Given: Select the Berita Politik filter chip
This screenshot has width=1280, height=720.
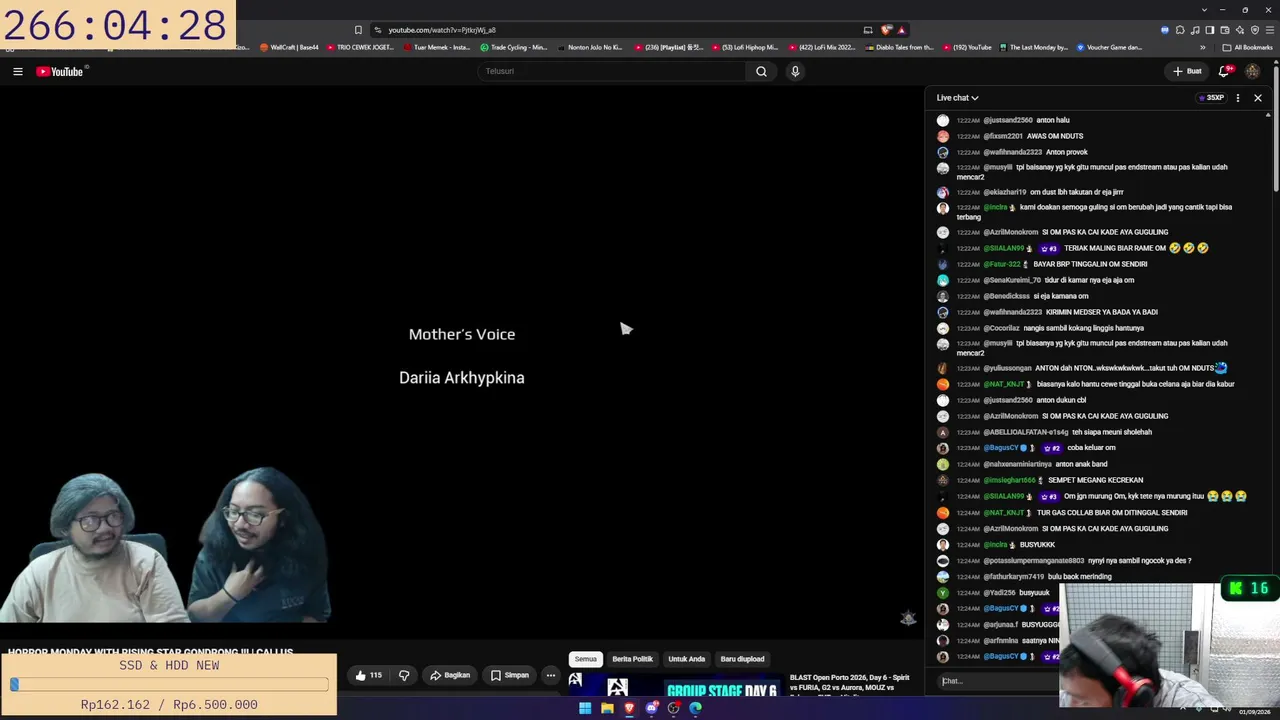Looking at the screenshot, I should click(632, 659).
